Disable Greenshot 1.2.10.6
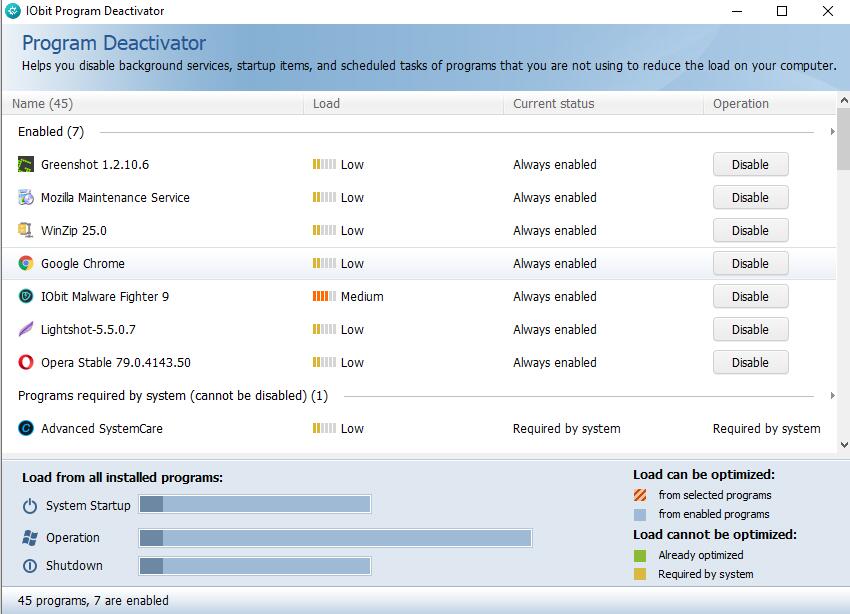850x614 pixels. [x=750, y=164]
